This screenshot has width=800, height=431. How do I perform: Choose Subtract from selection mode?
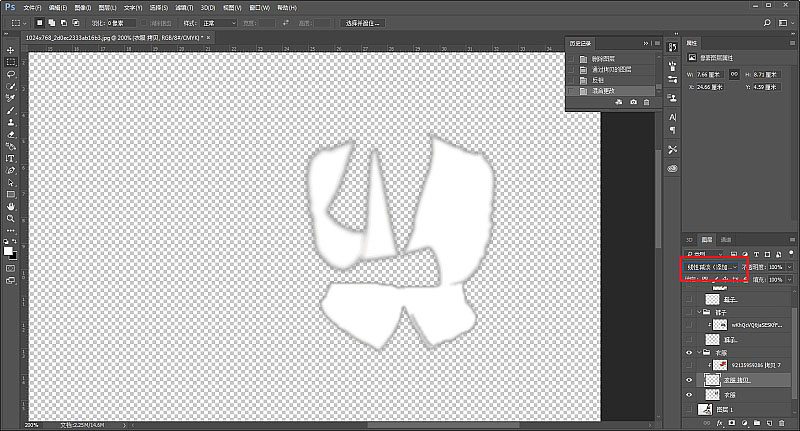point(64,23)
